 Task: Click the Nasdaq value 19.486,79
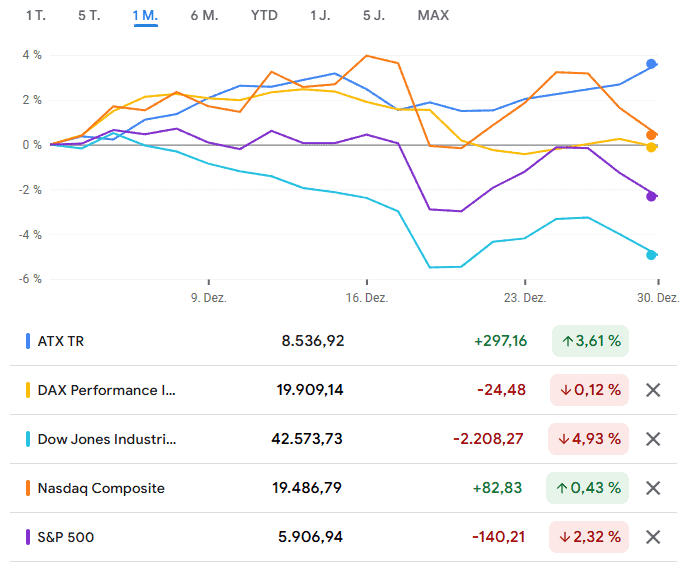(x=307, y=487)
